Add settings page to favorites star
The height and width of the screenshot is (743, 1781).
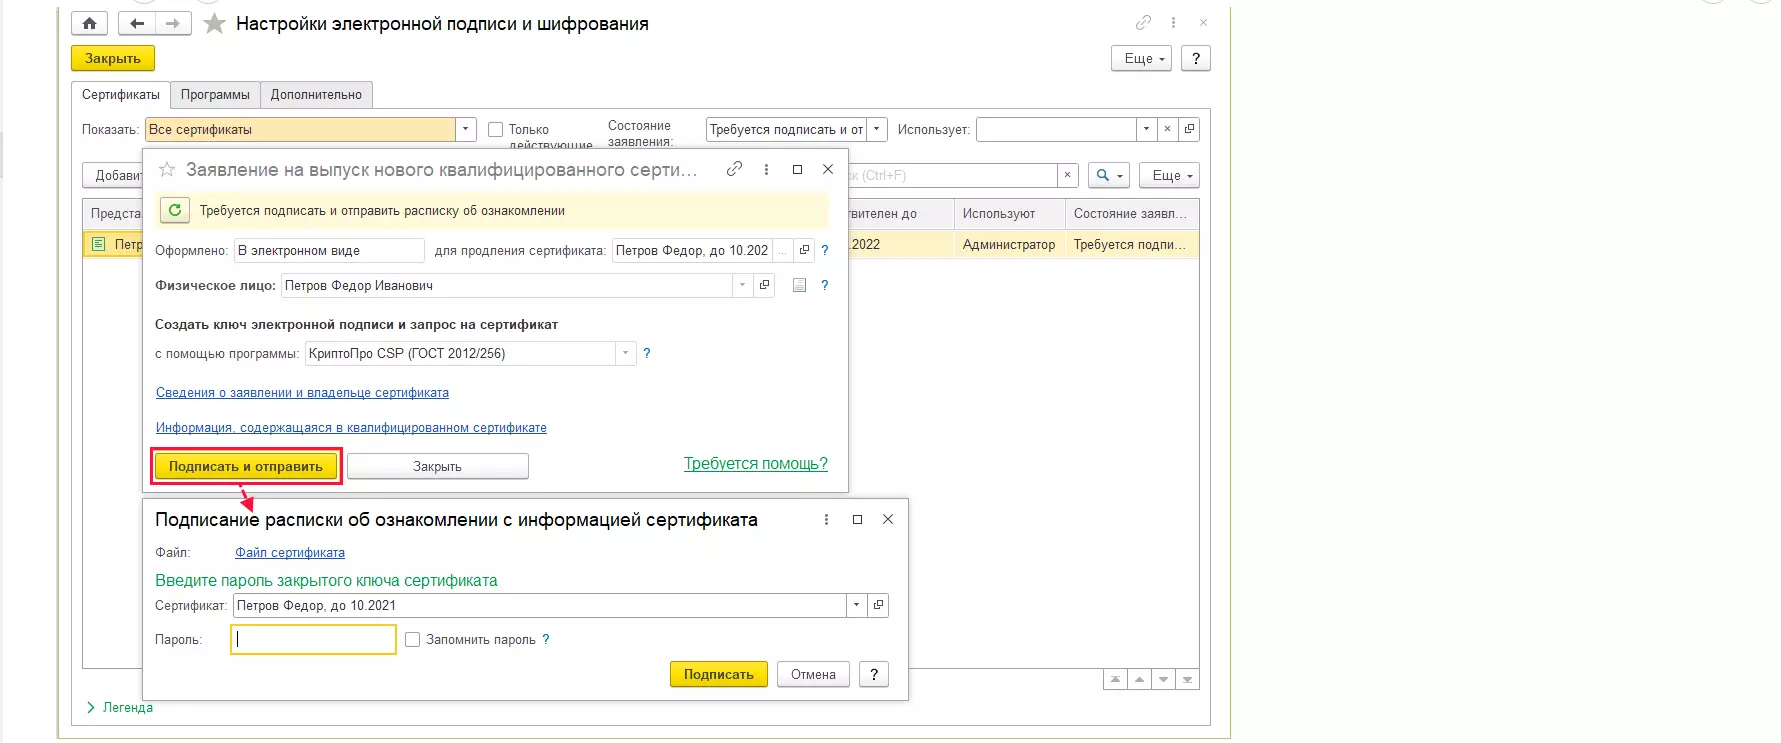[x=214, y=23]
